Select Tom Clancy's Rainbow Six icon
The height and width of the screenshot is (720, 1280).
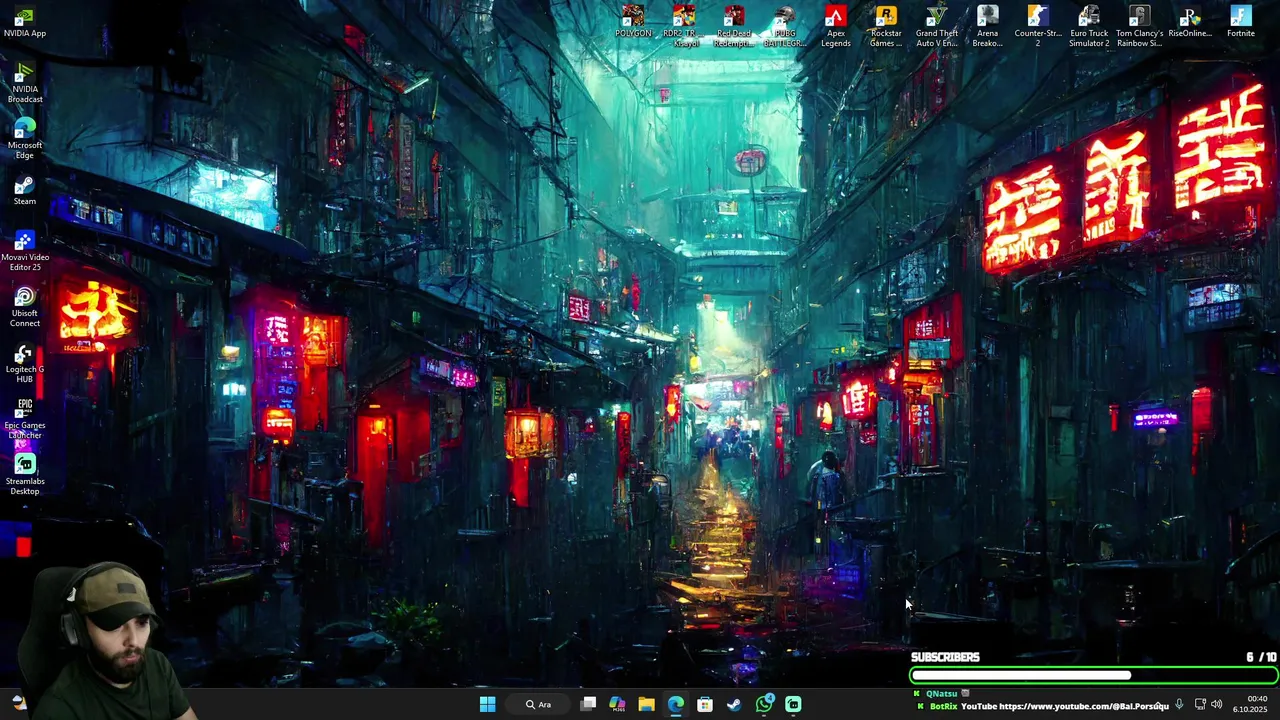tap(1139, 27)
